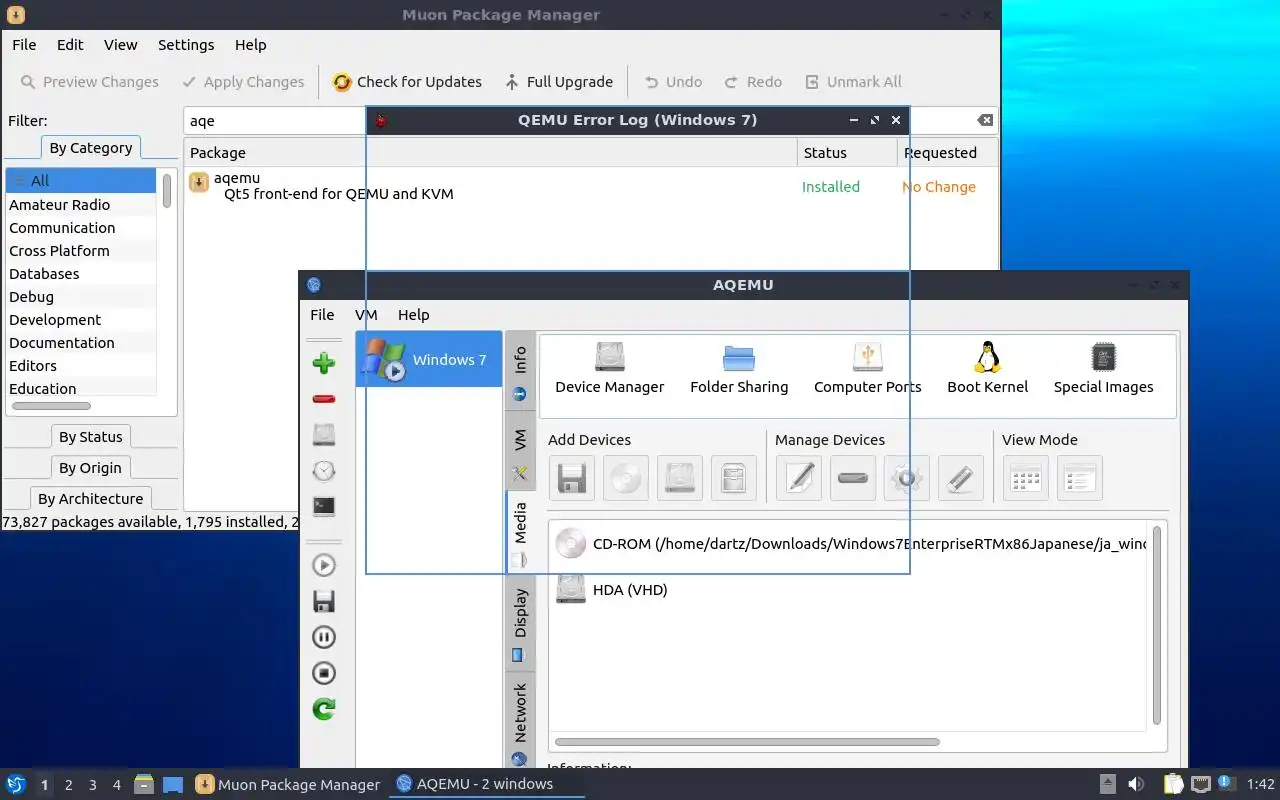This screenshot has height=800, width=1280.
Task: Click the floppy Save VM state icon in sidebar
Action: click(x=323, y=601)
